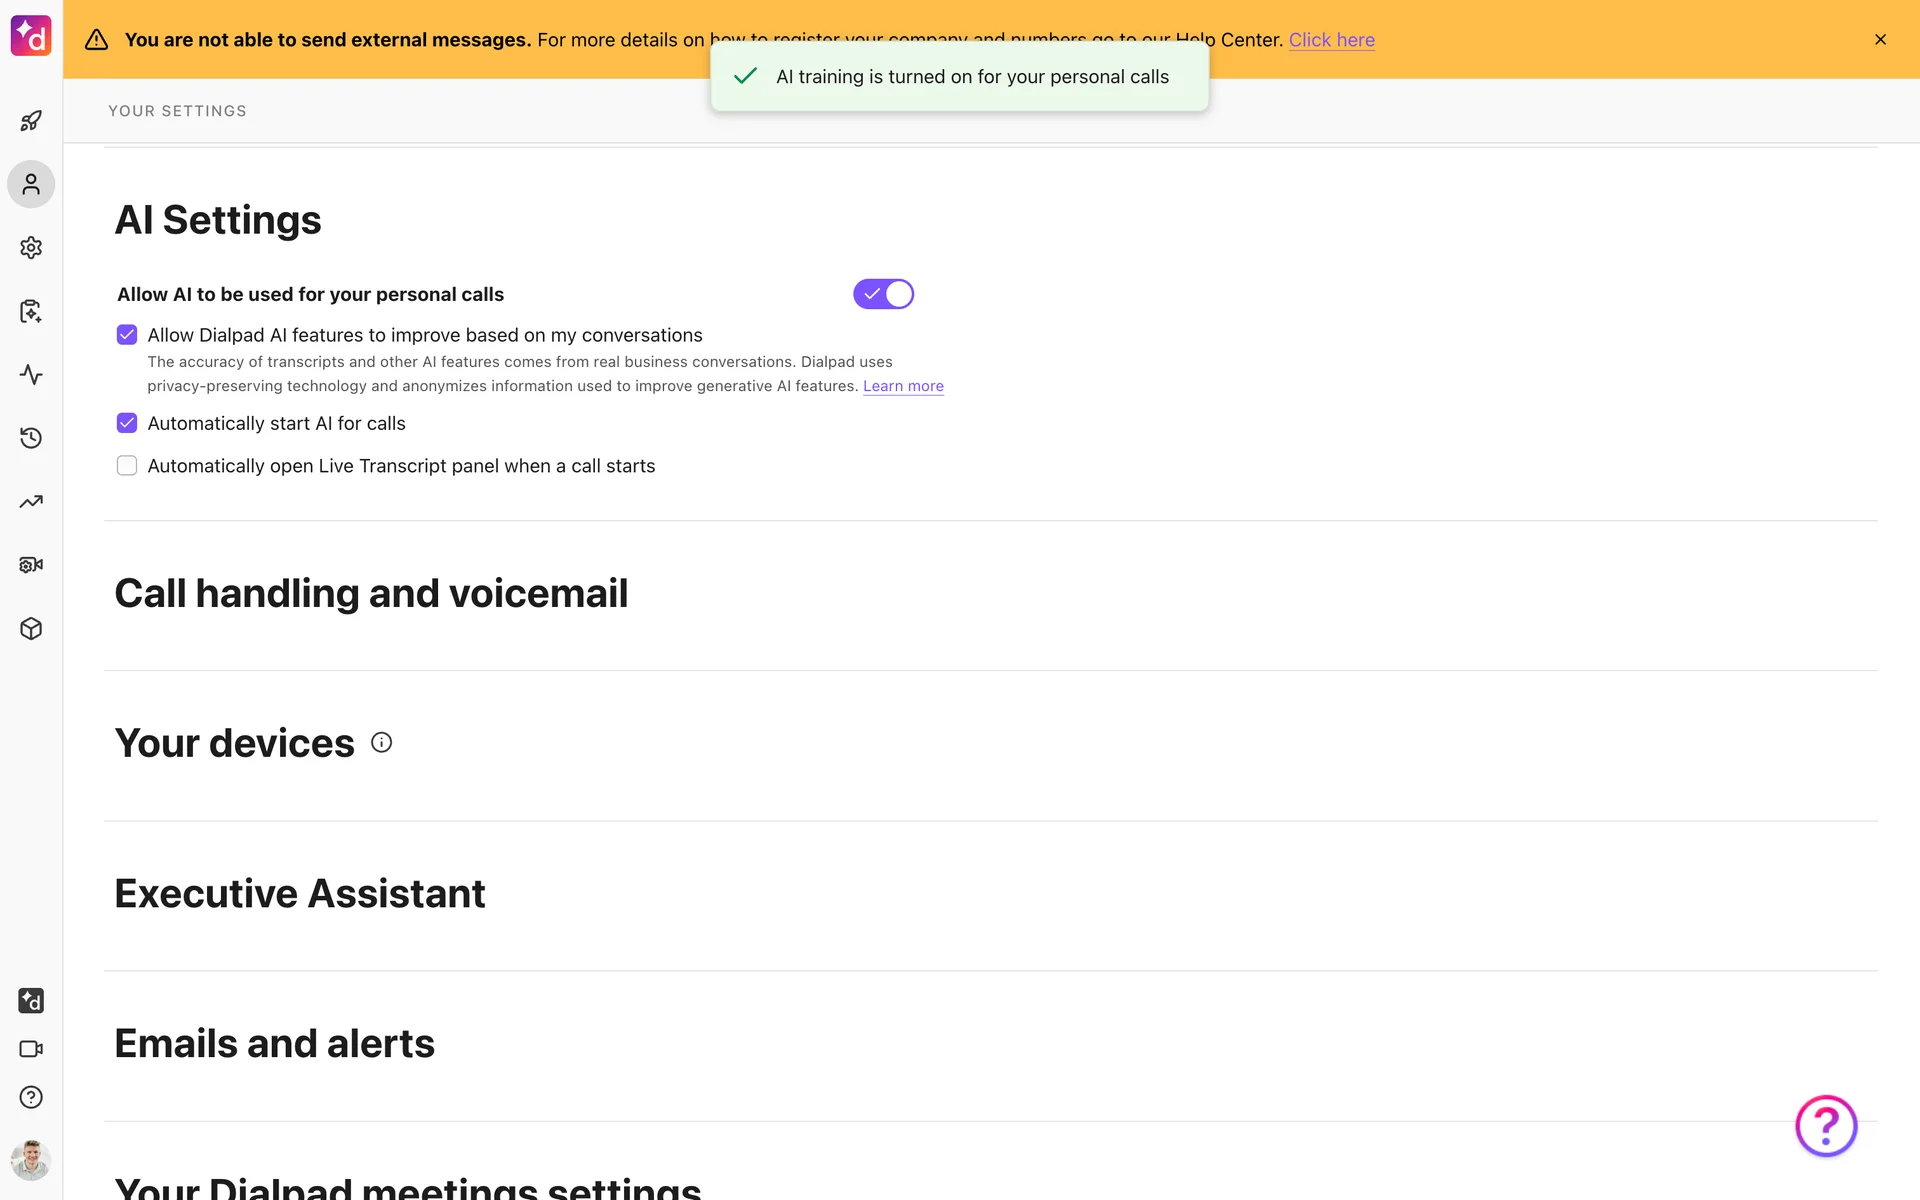
Task: Click the rocket icon in sidebar
Action: point(31,121)
